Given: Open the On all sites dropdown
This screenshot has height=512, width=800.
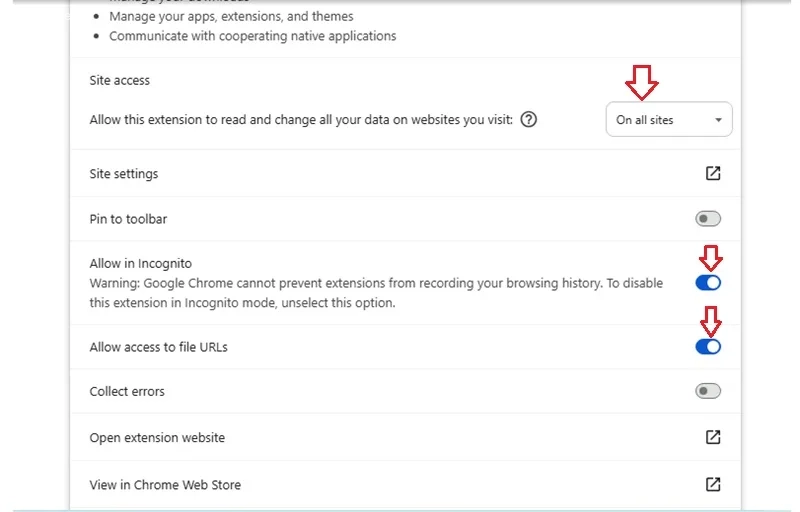Looking at the screenshot, I should coord(669,119).
